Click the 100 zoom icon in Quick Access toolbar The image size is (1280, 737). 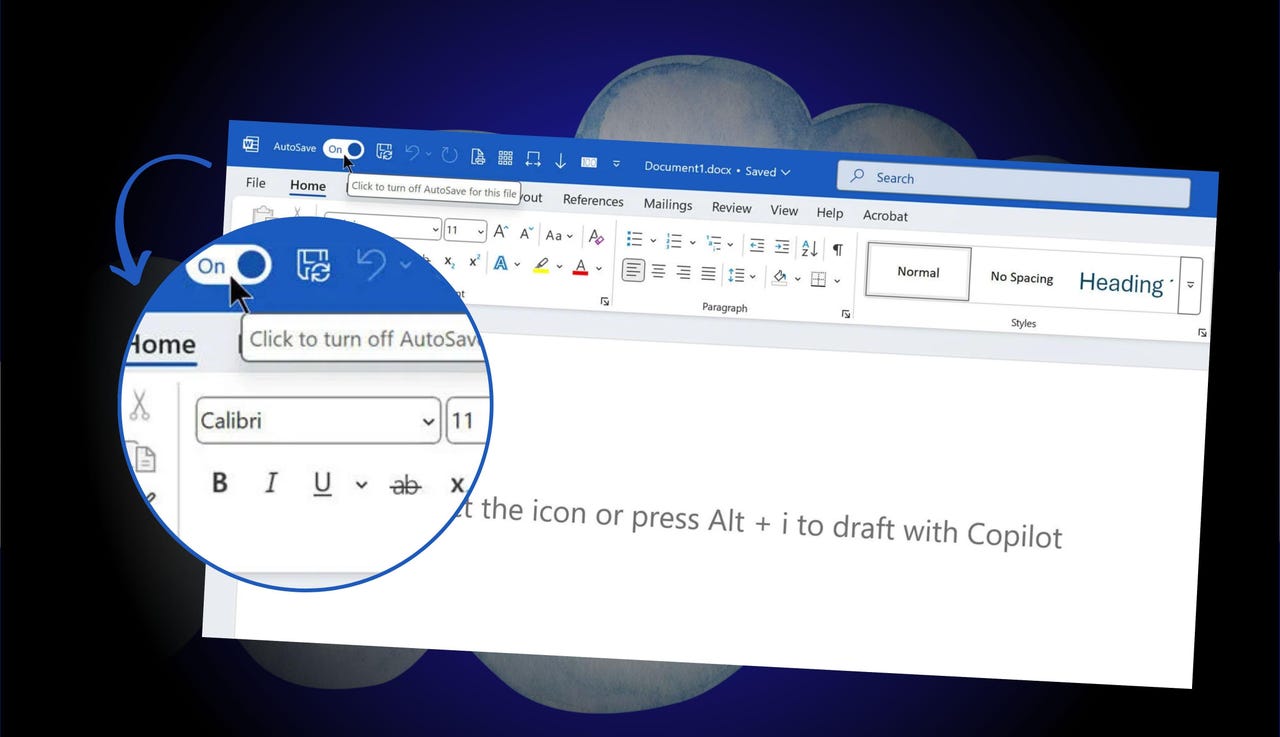589,161
